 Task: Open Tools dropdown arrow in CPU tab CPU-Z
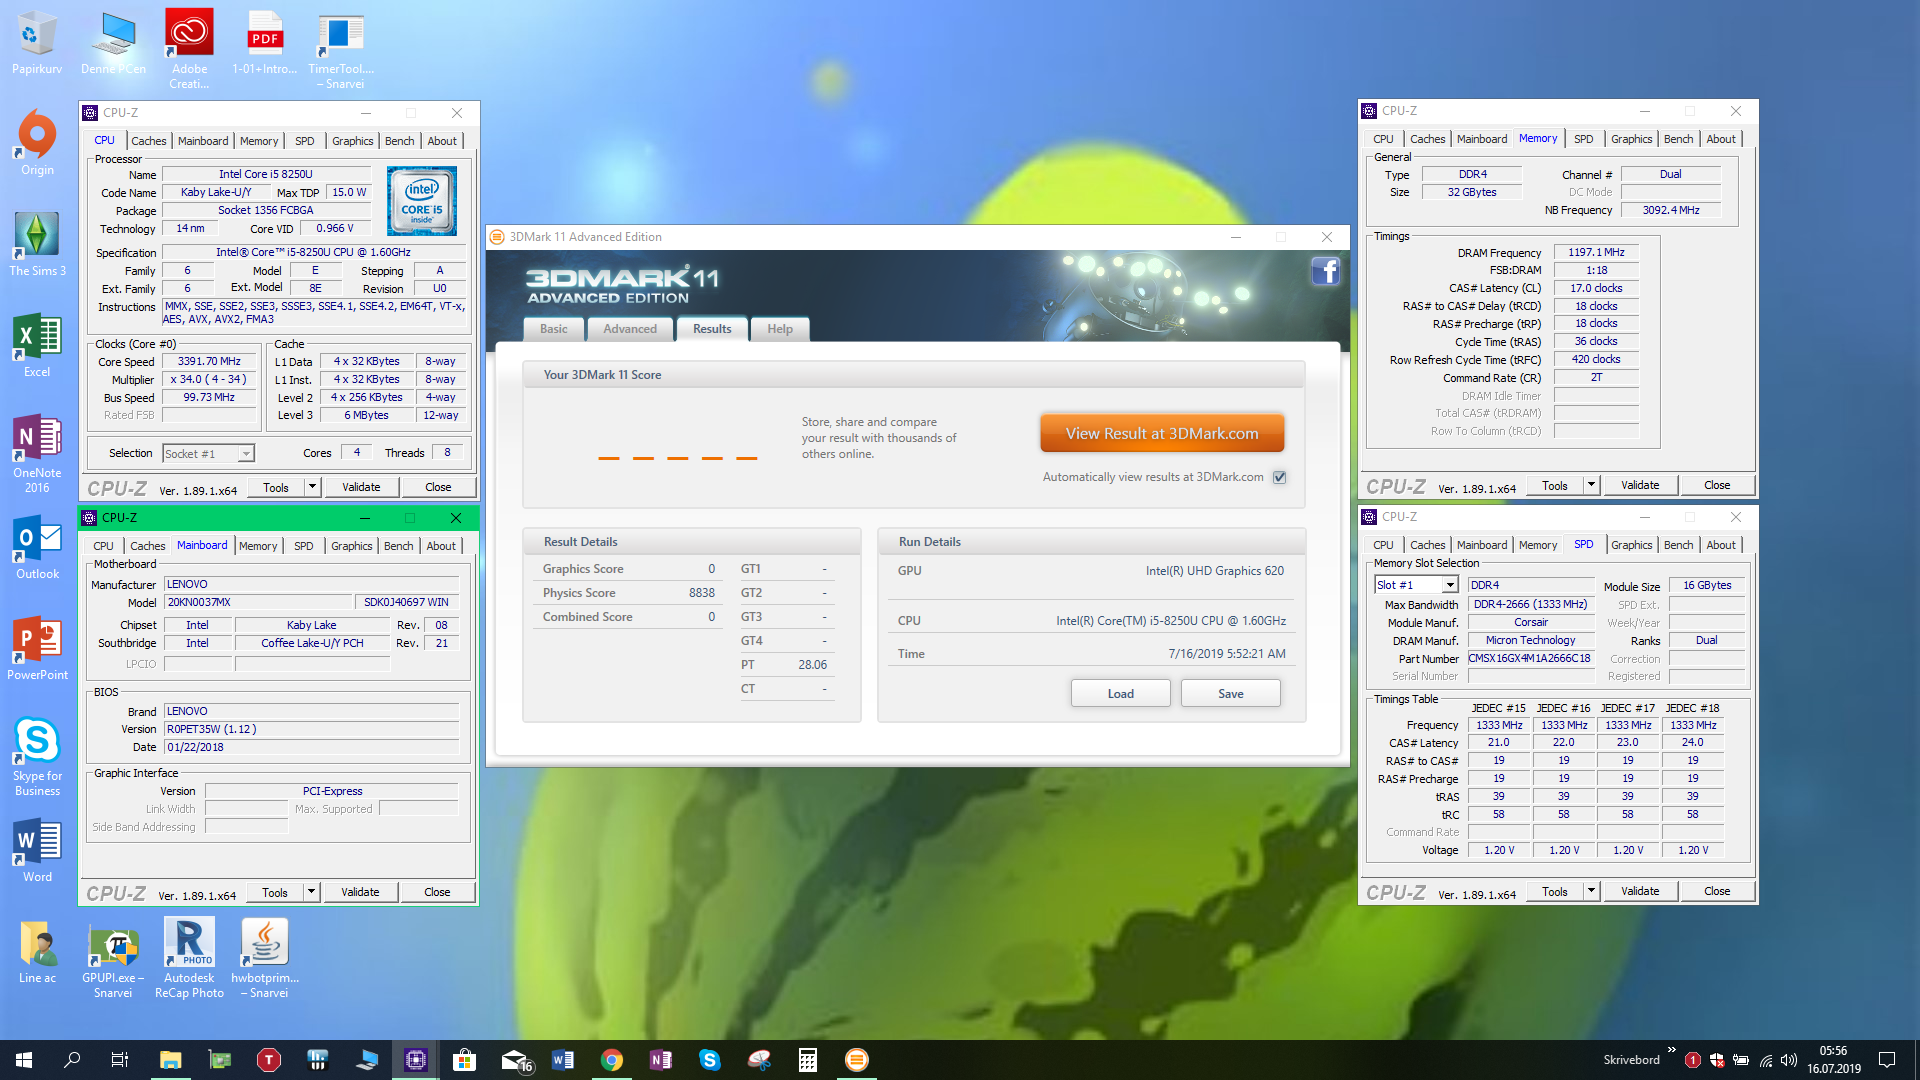point(312,487)
